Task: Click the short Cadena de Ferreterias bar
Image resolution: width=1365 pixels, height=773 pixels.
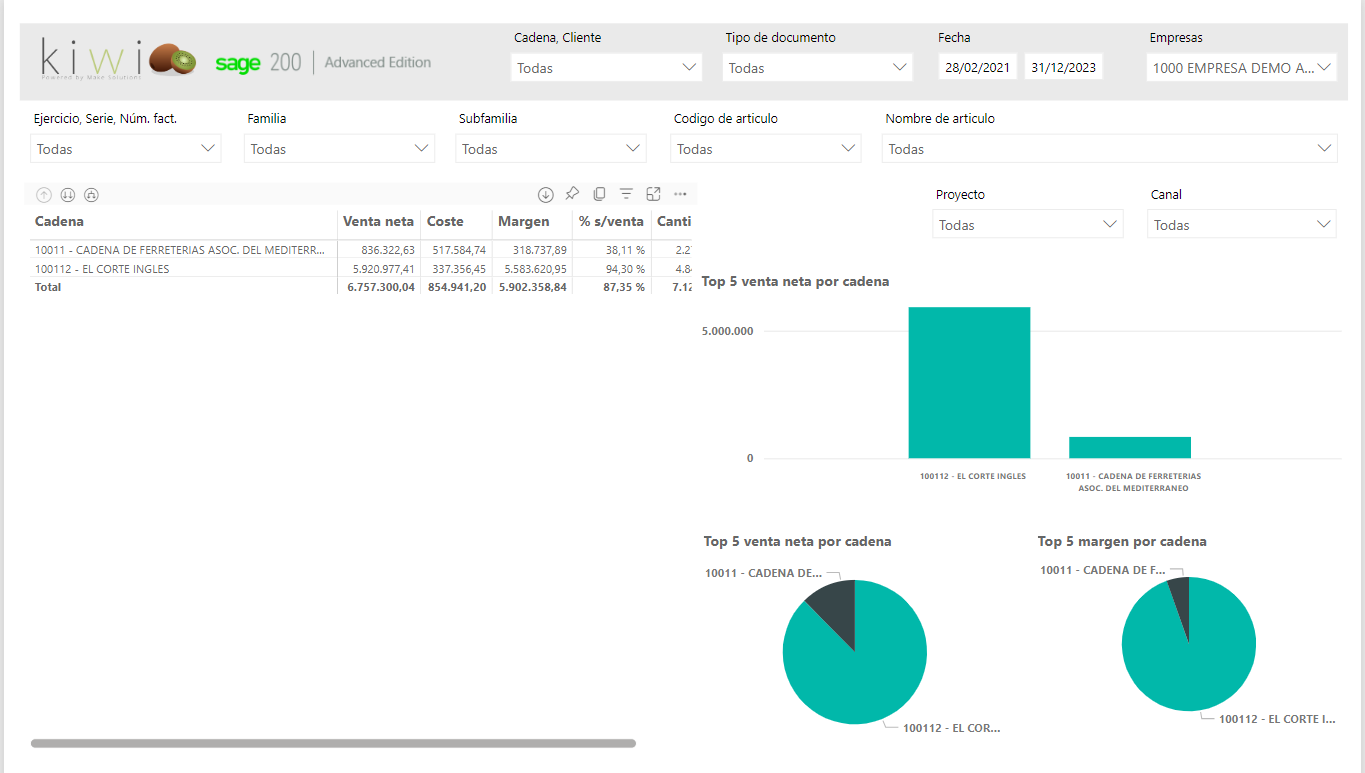Action: coord(1130,447)
